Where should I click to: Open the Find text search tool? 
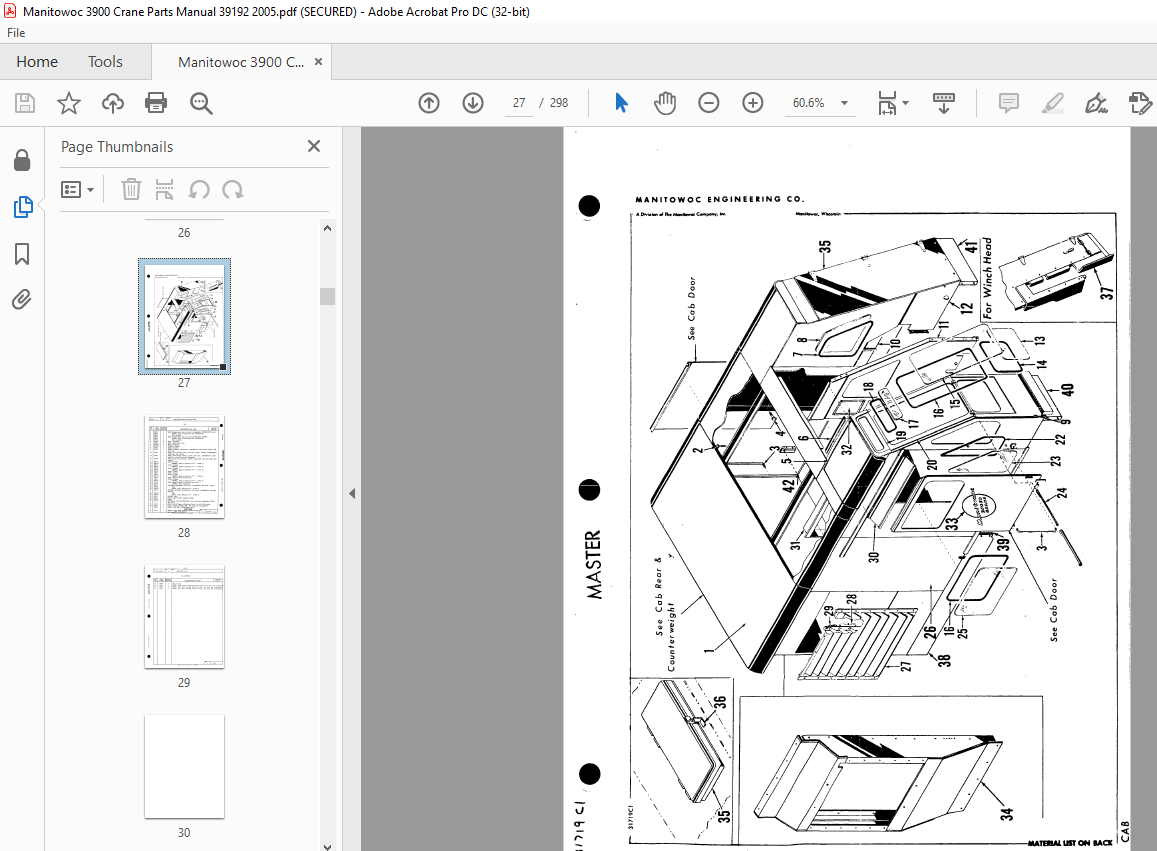[x=201, y=103]
